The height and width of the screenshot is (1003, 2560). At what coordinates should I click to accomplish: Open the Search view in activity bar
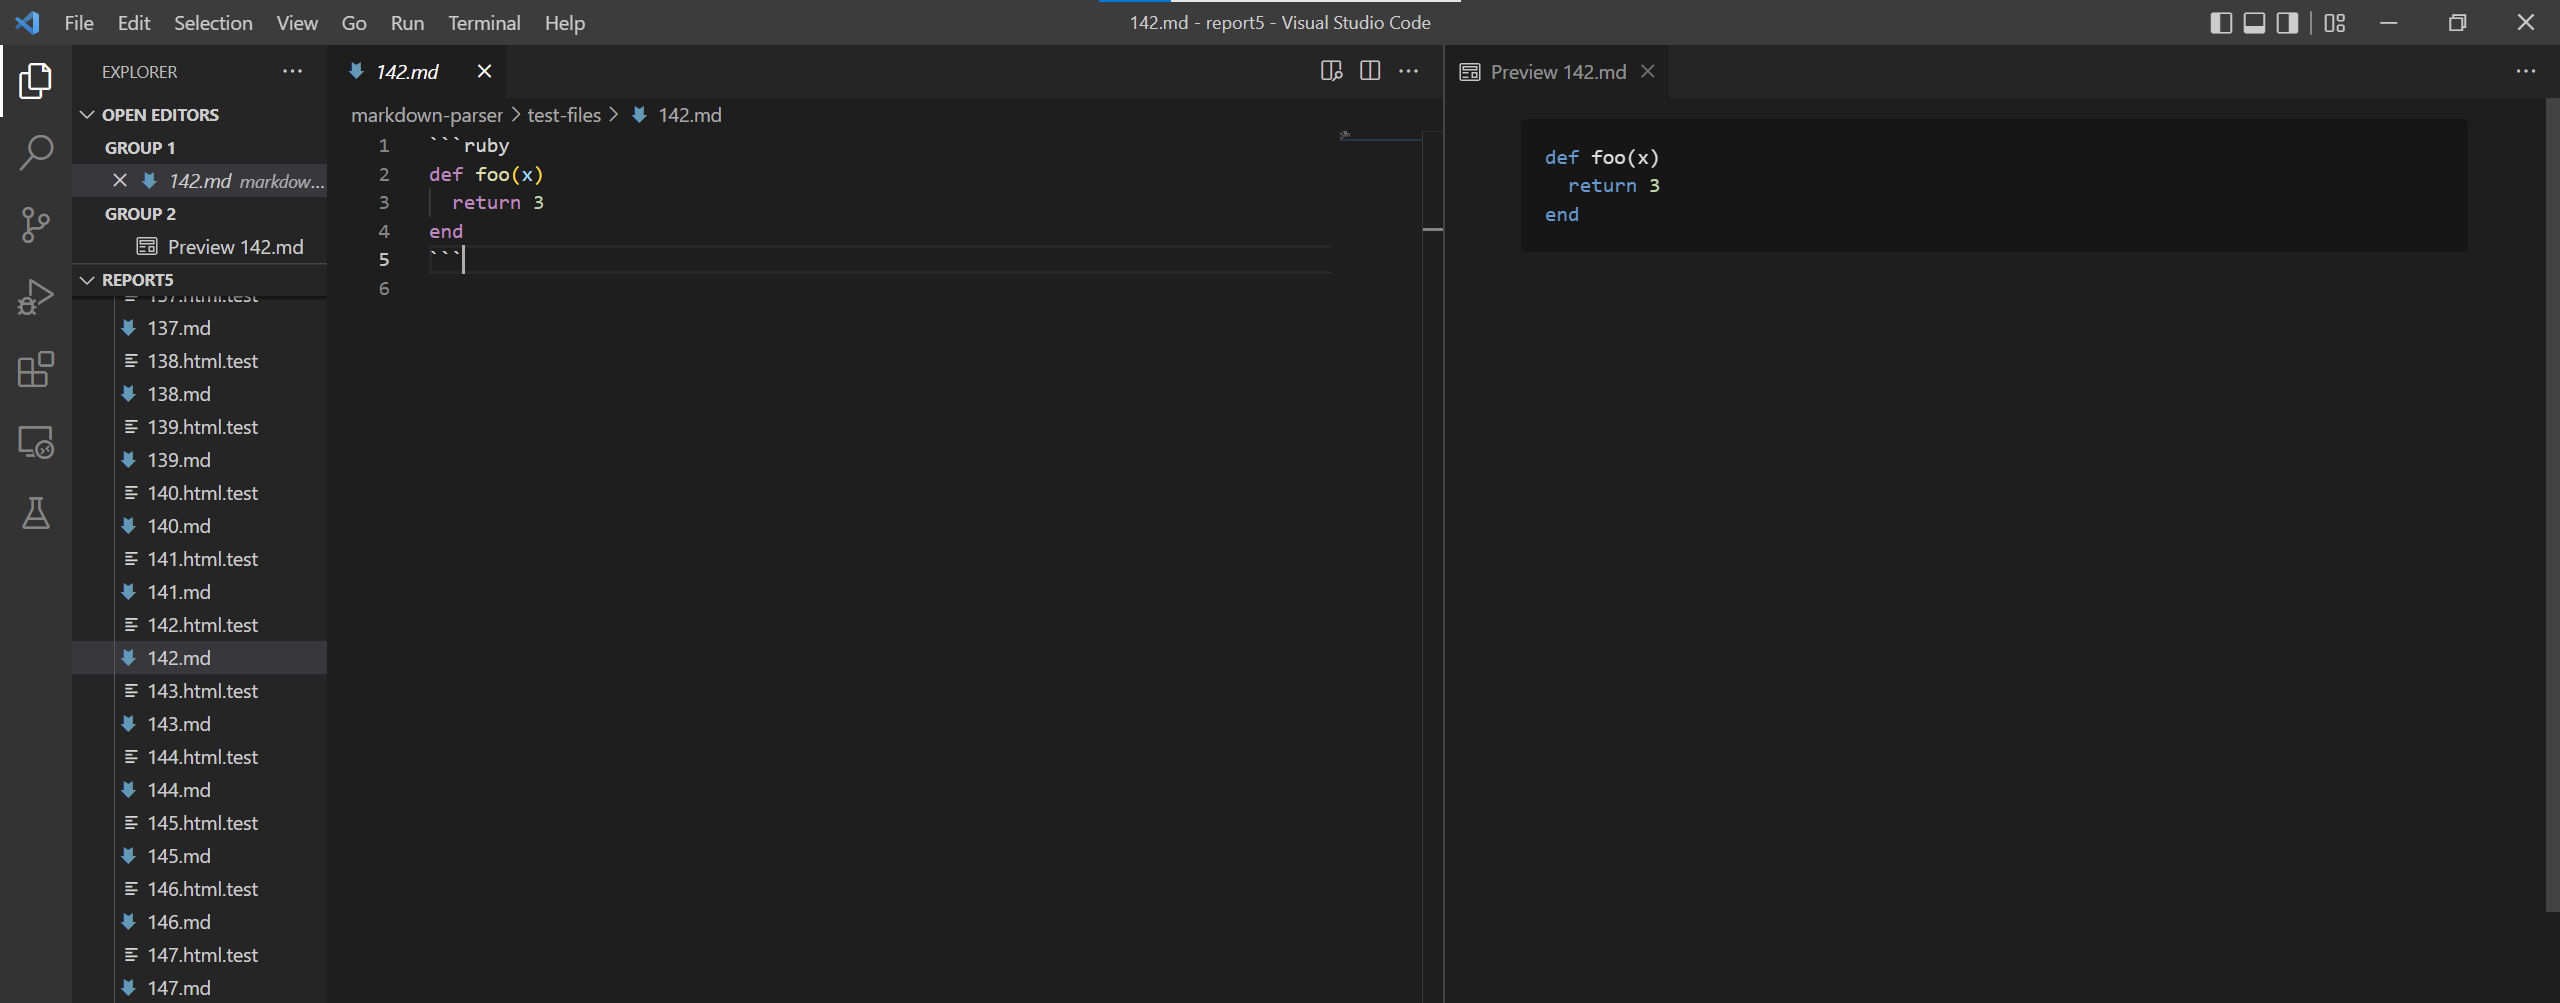pos(36,153)
